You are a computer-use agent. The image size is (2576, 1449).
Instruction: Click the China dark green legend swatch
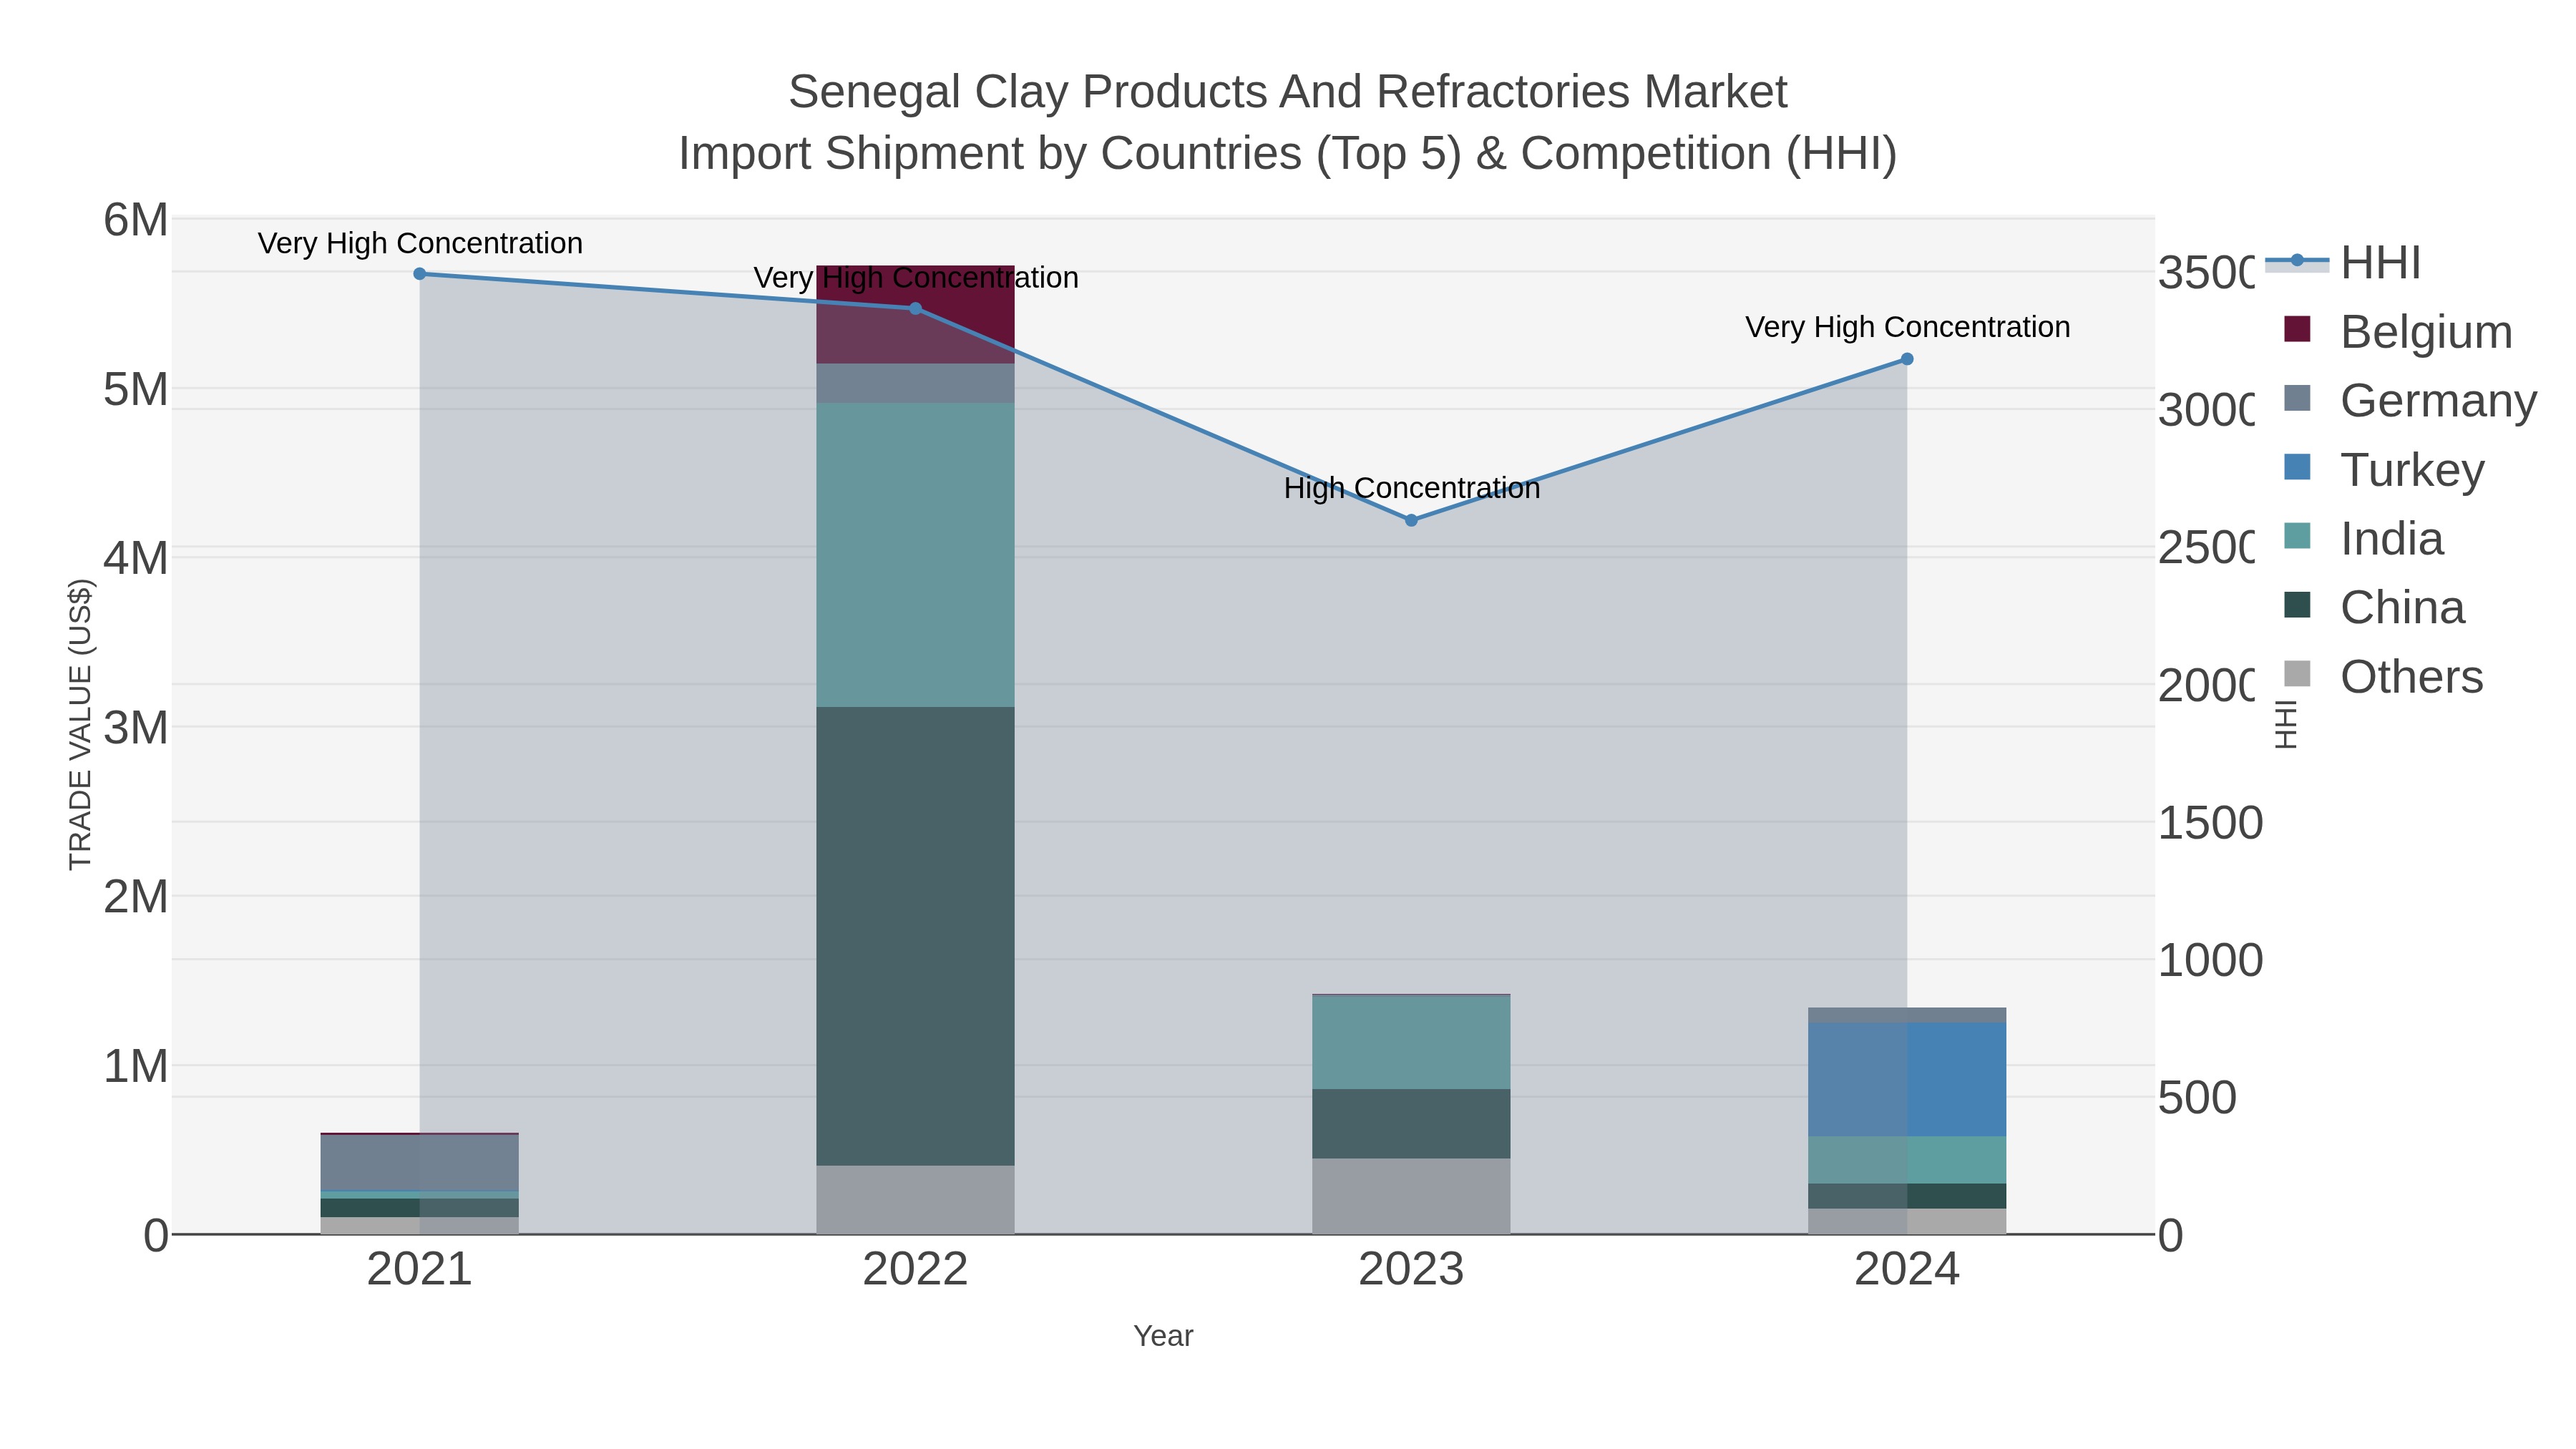pyautogui.click(x=2298, y=605)
